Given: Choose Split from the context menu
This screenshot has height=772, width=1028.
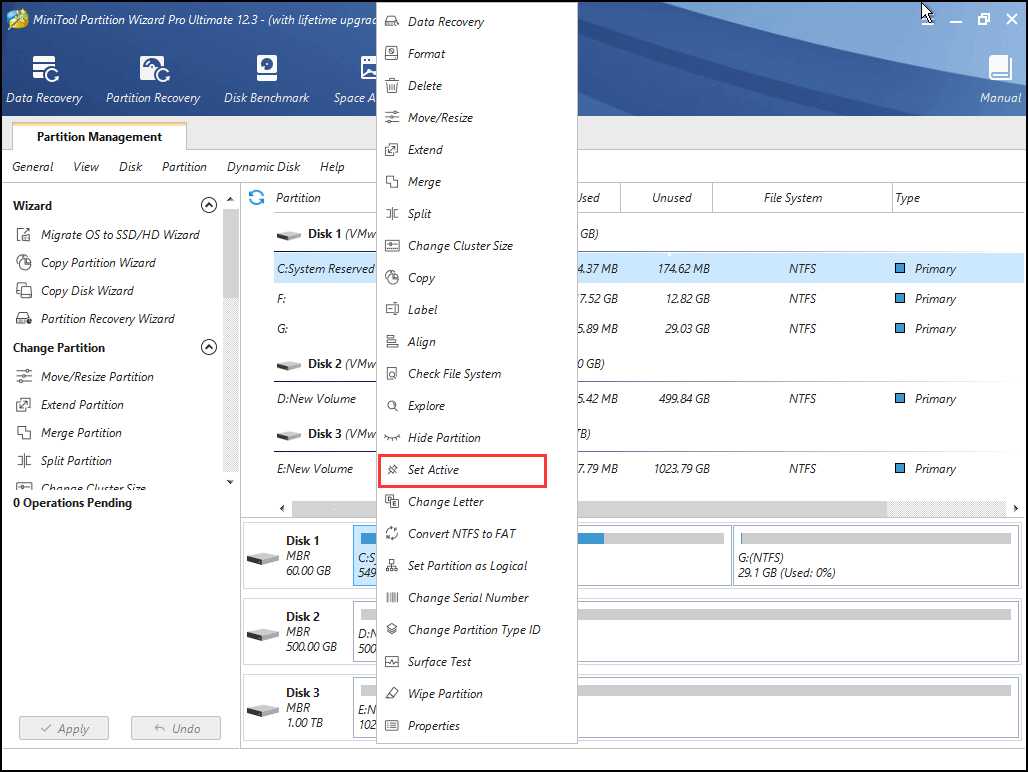Looking at the screenshot, I should 477,214.
